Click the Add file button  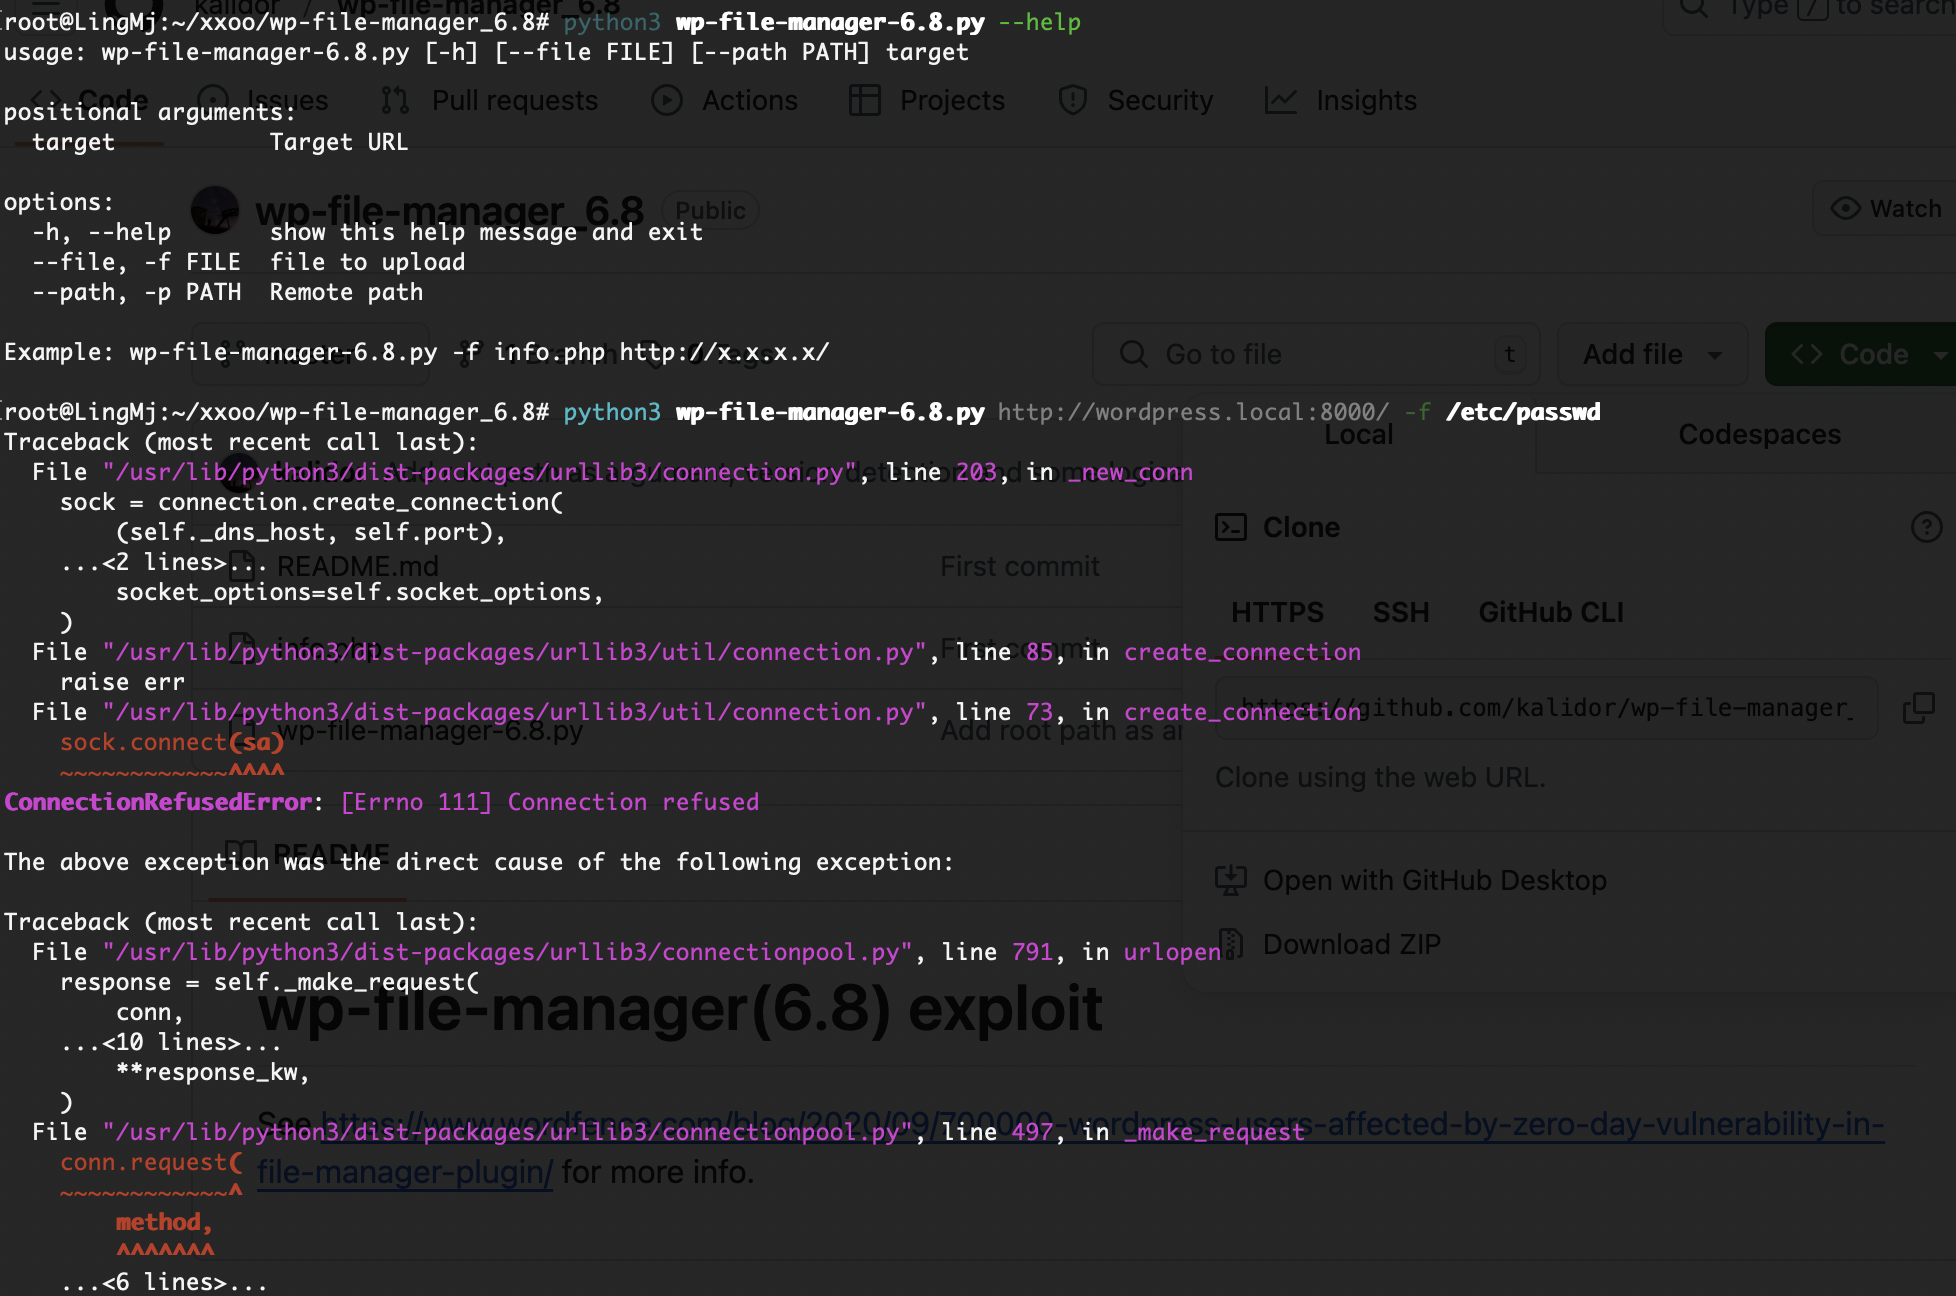coord(1652,354)
